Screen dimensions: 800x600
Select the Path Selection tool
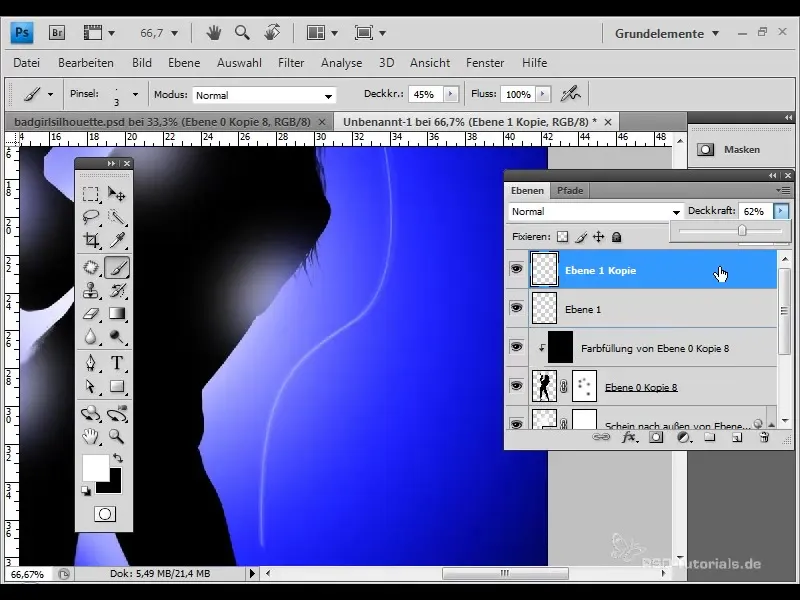pyautogui.click(x=91, y=386)
